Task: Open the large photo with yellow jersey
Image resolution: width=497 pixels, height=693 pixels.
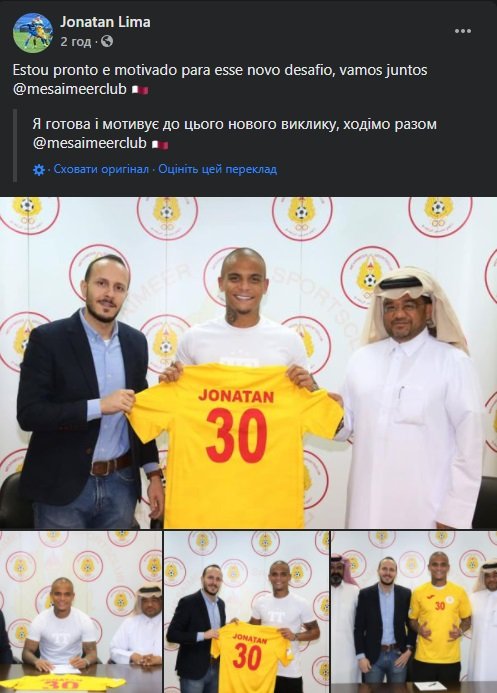Action: pos(248,363)
